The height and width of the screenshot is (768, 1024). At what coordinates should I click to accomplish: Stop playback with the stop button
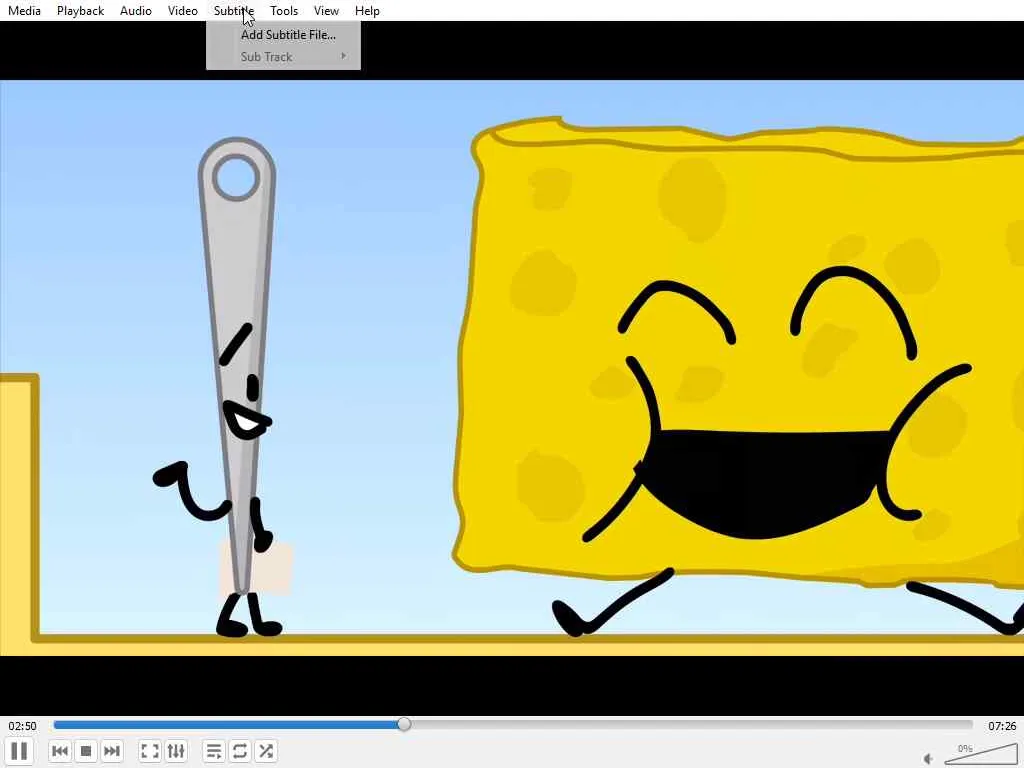pyautogui.click(x=86, y=751)
